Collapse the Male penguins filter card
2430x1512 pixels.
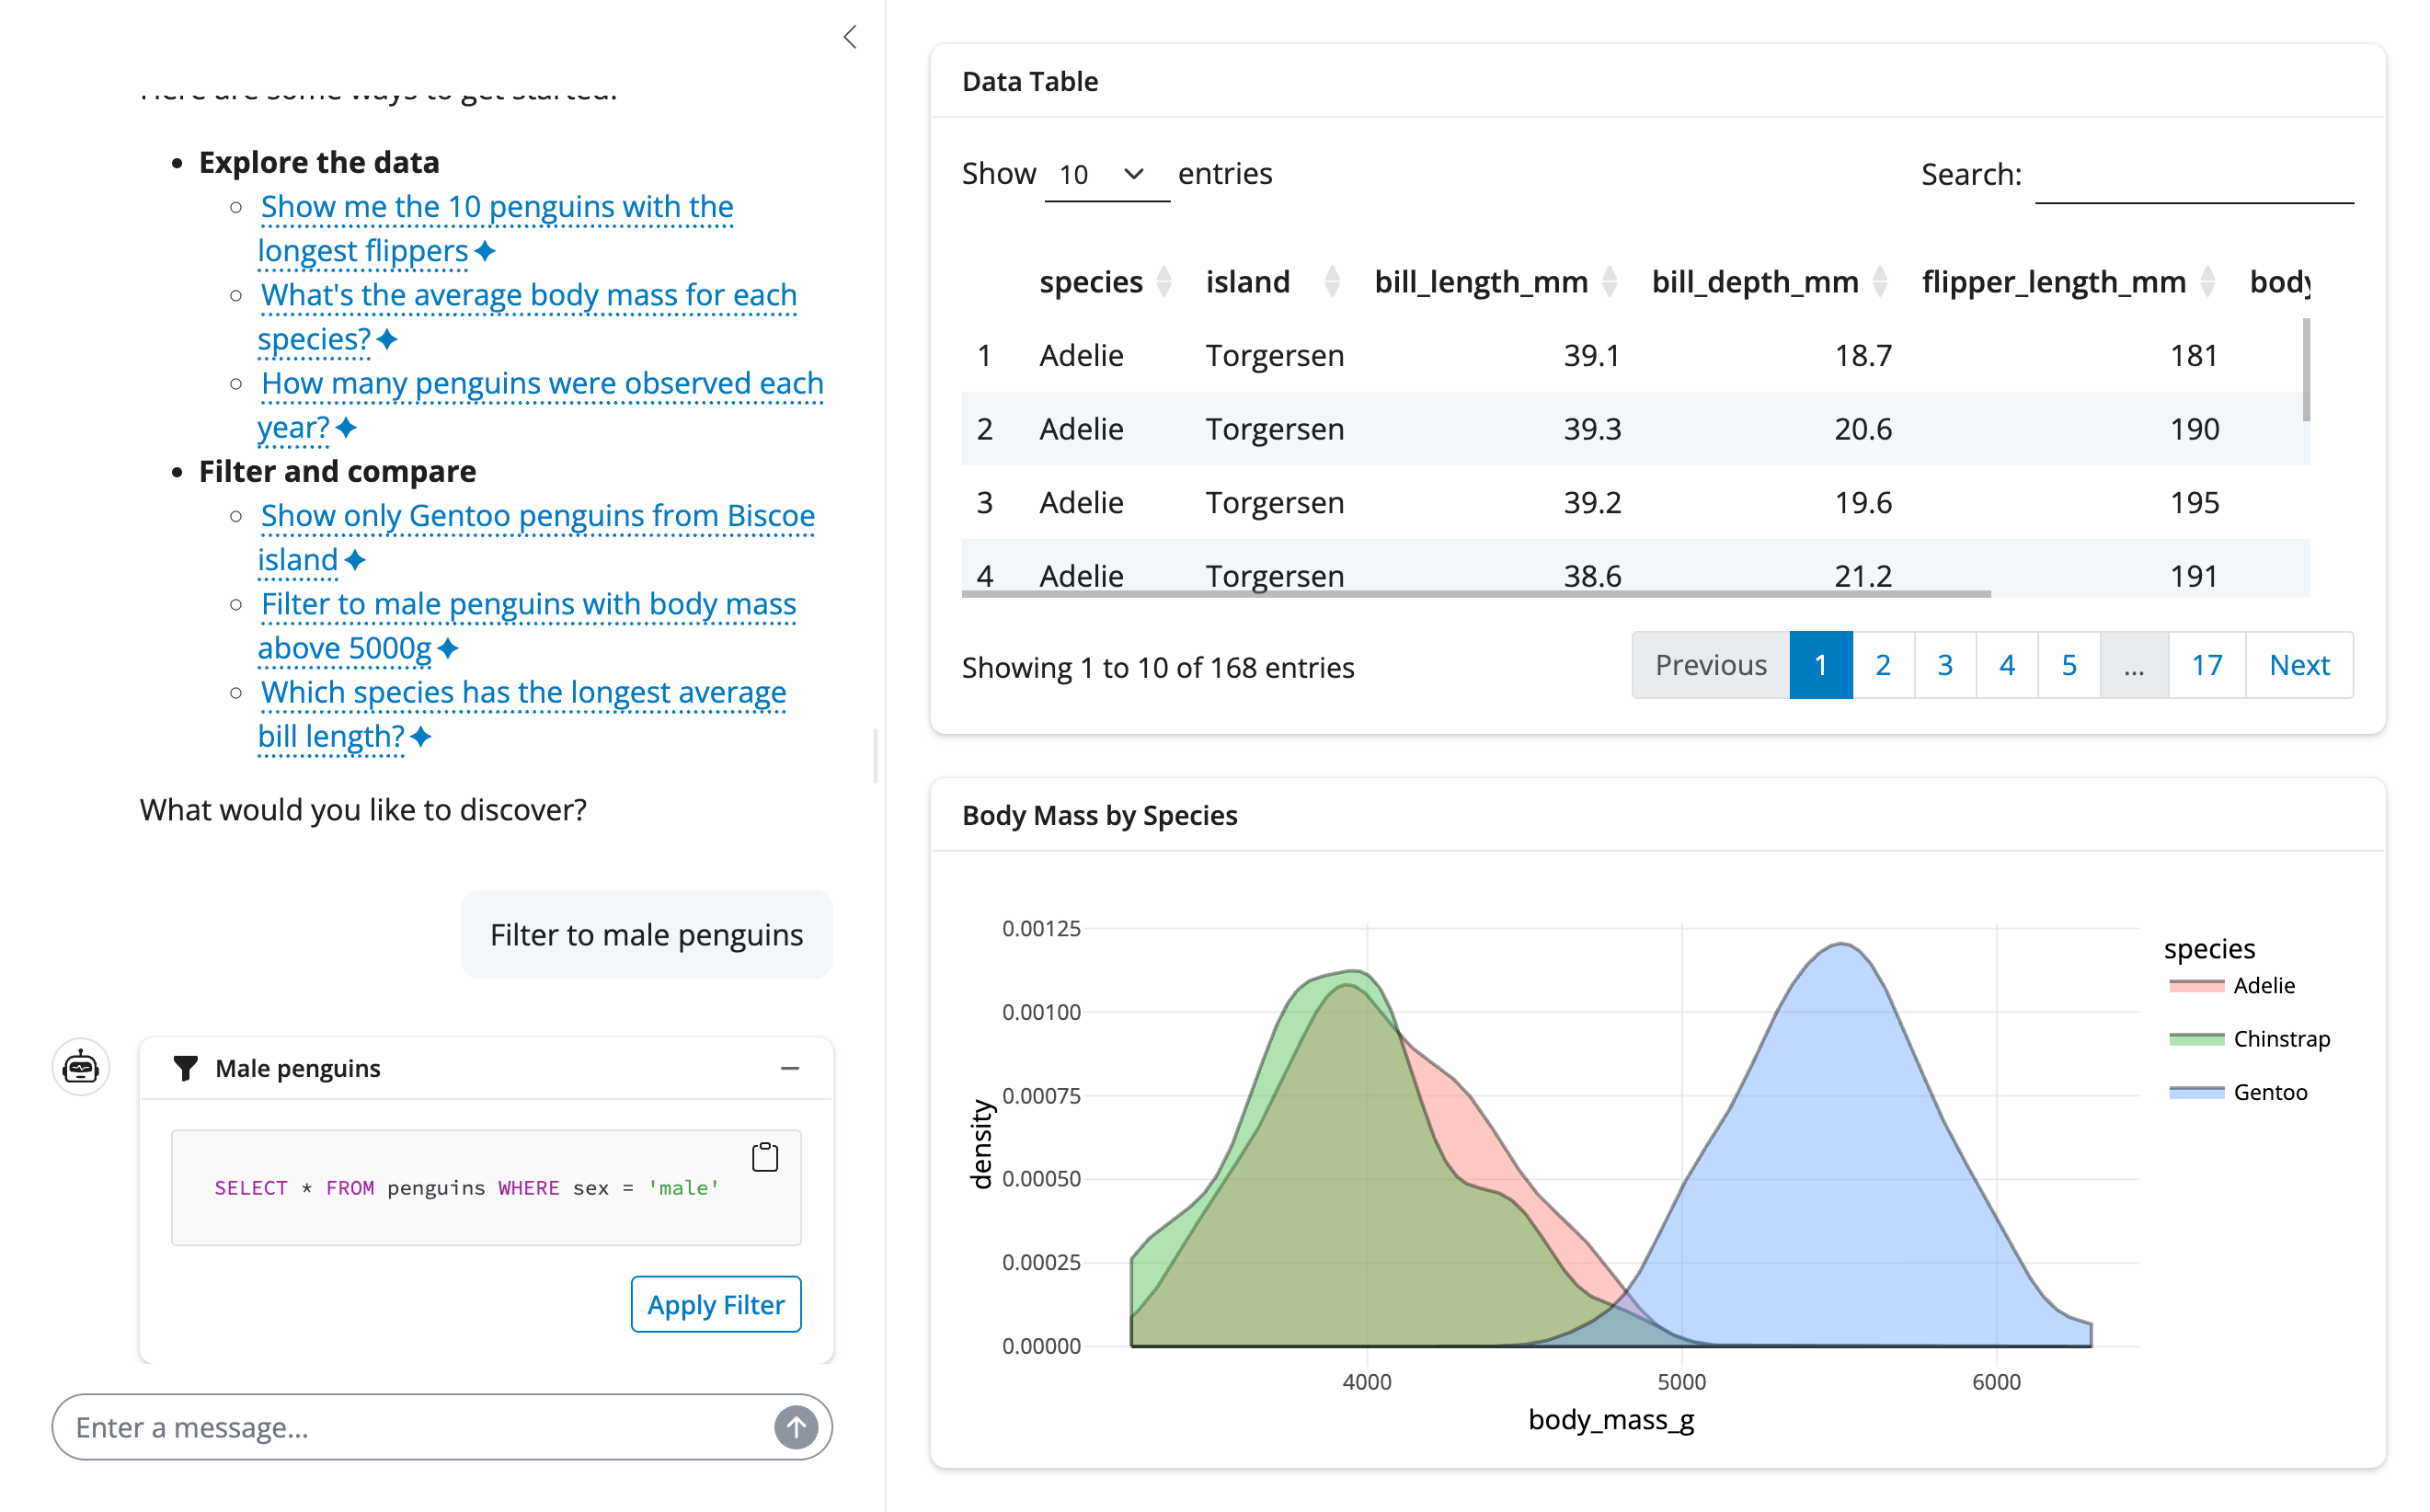coord(790,1068)
